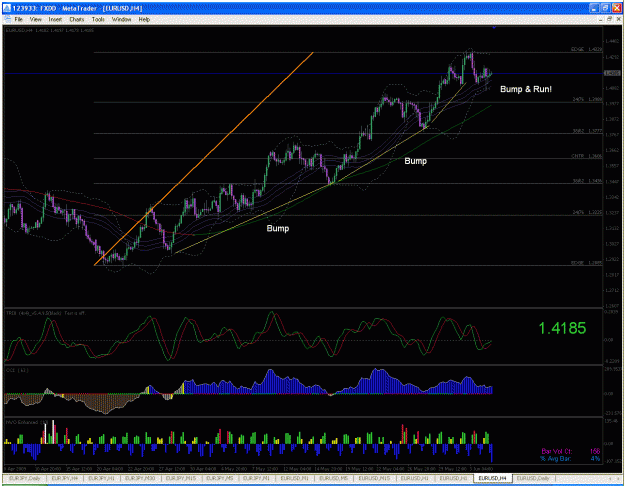625x486 pixels.
Task: Switch to the EURJPY,H4 chart tab
Action: [x=64, y=478]
